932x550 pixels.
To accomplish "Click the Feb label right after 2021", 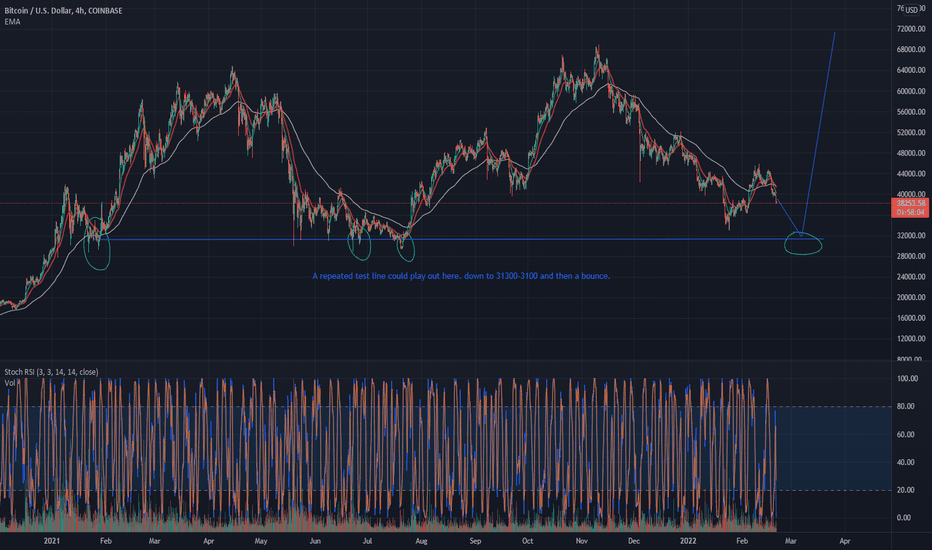I will point(106,541).
